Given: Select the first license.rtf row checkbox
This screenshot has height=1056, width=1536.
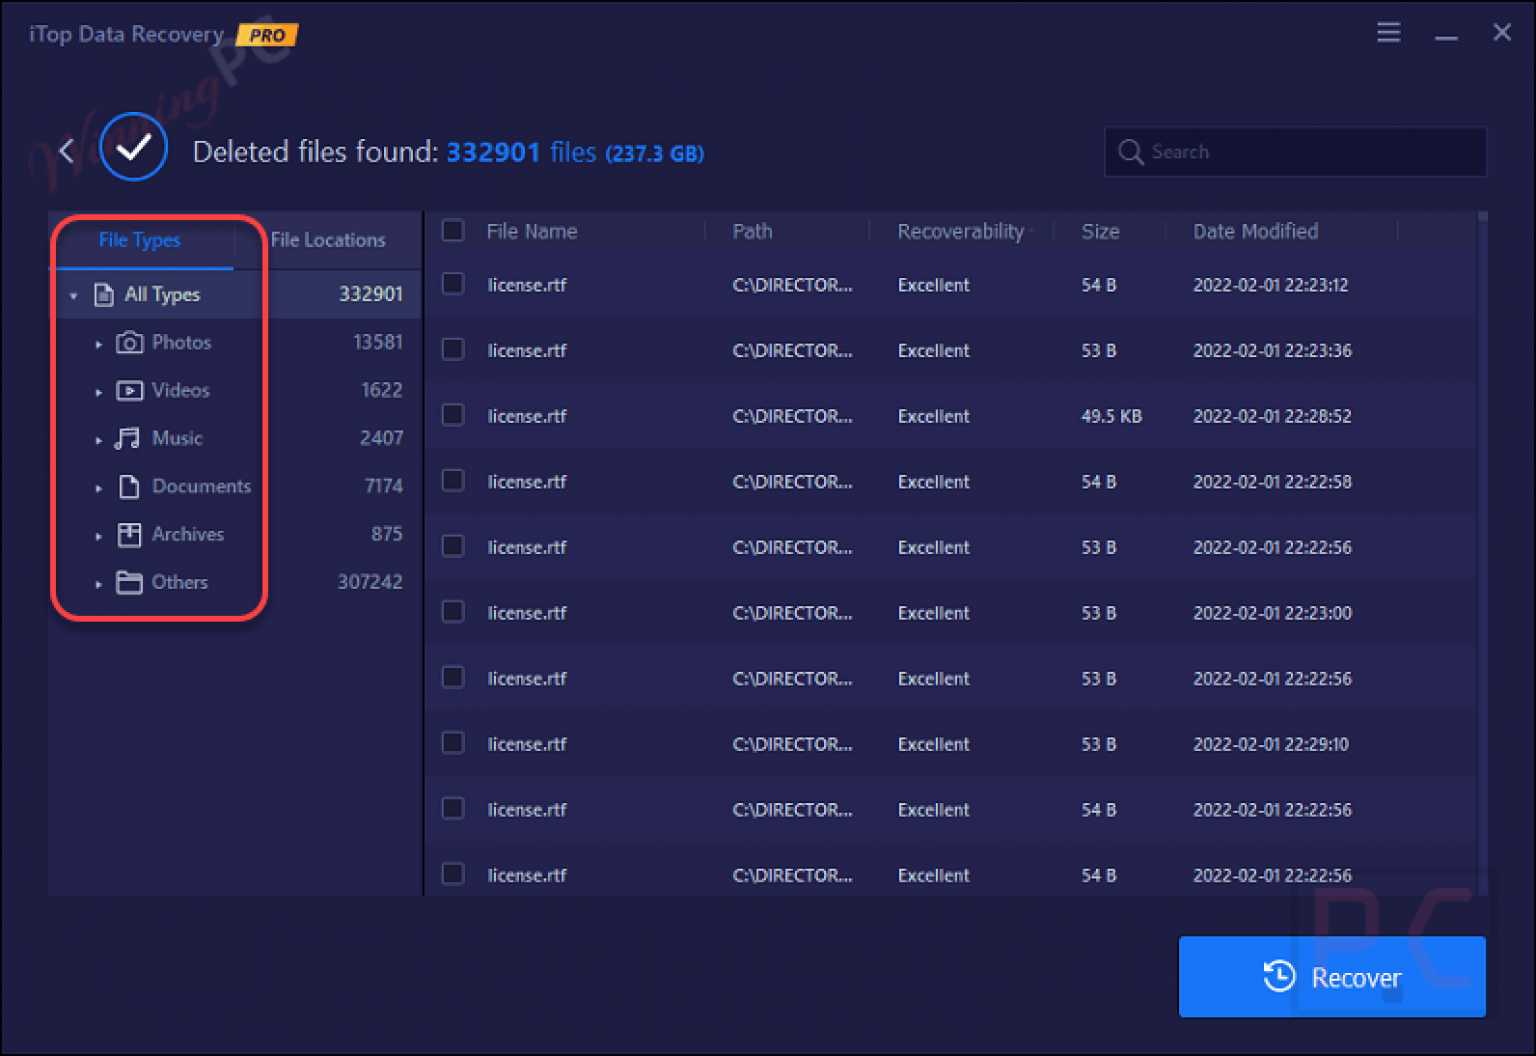Looking at the screenshot, I should (452, 285).
